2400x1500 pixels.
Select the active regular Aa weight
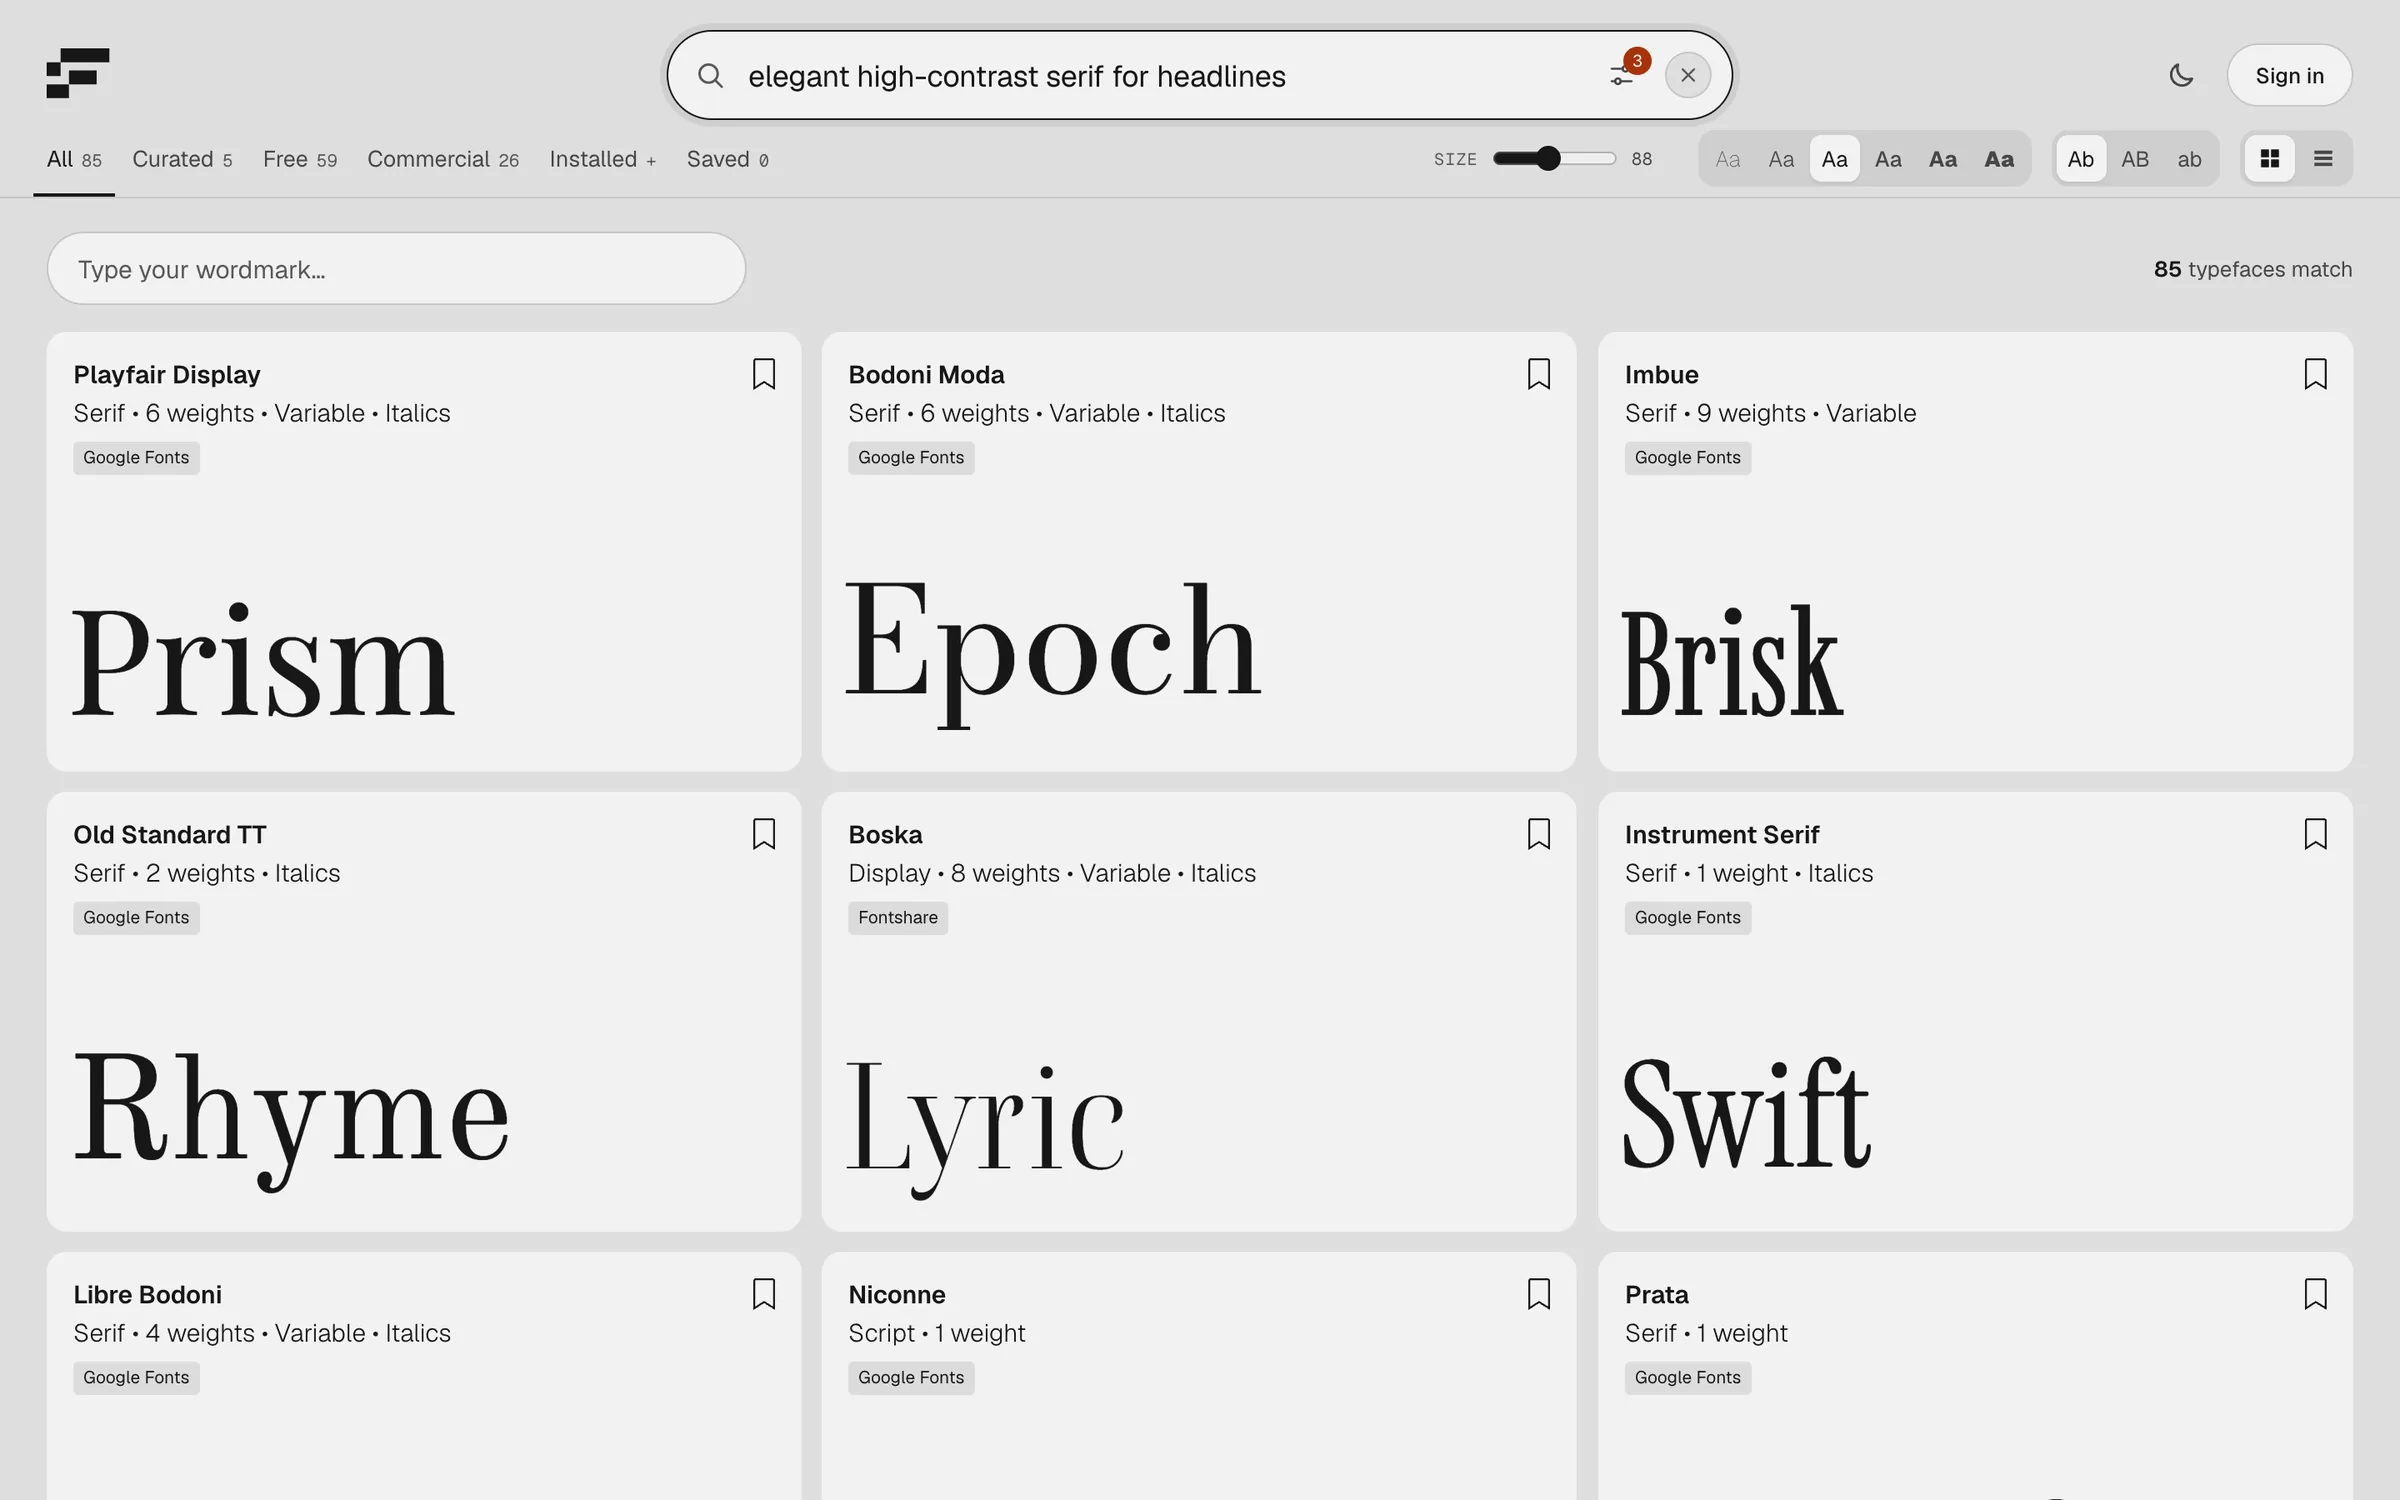point(1835,159)
